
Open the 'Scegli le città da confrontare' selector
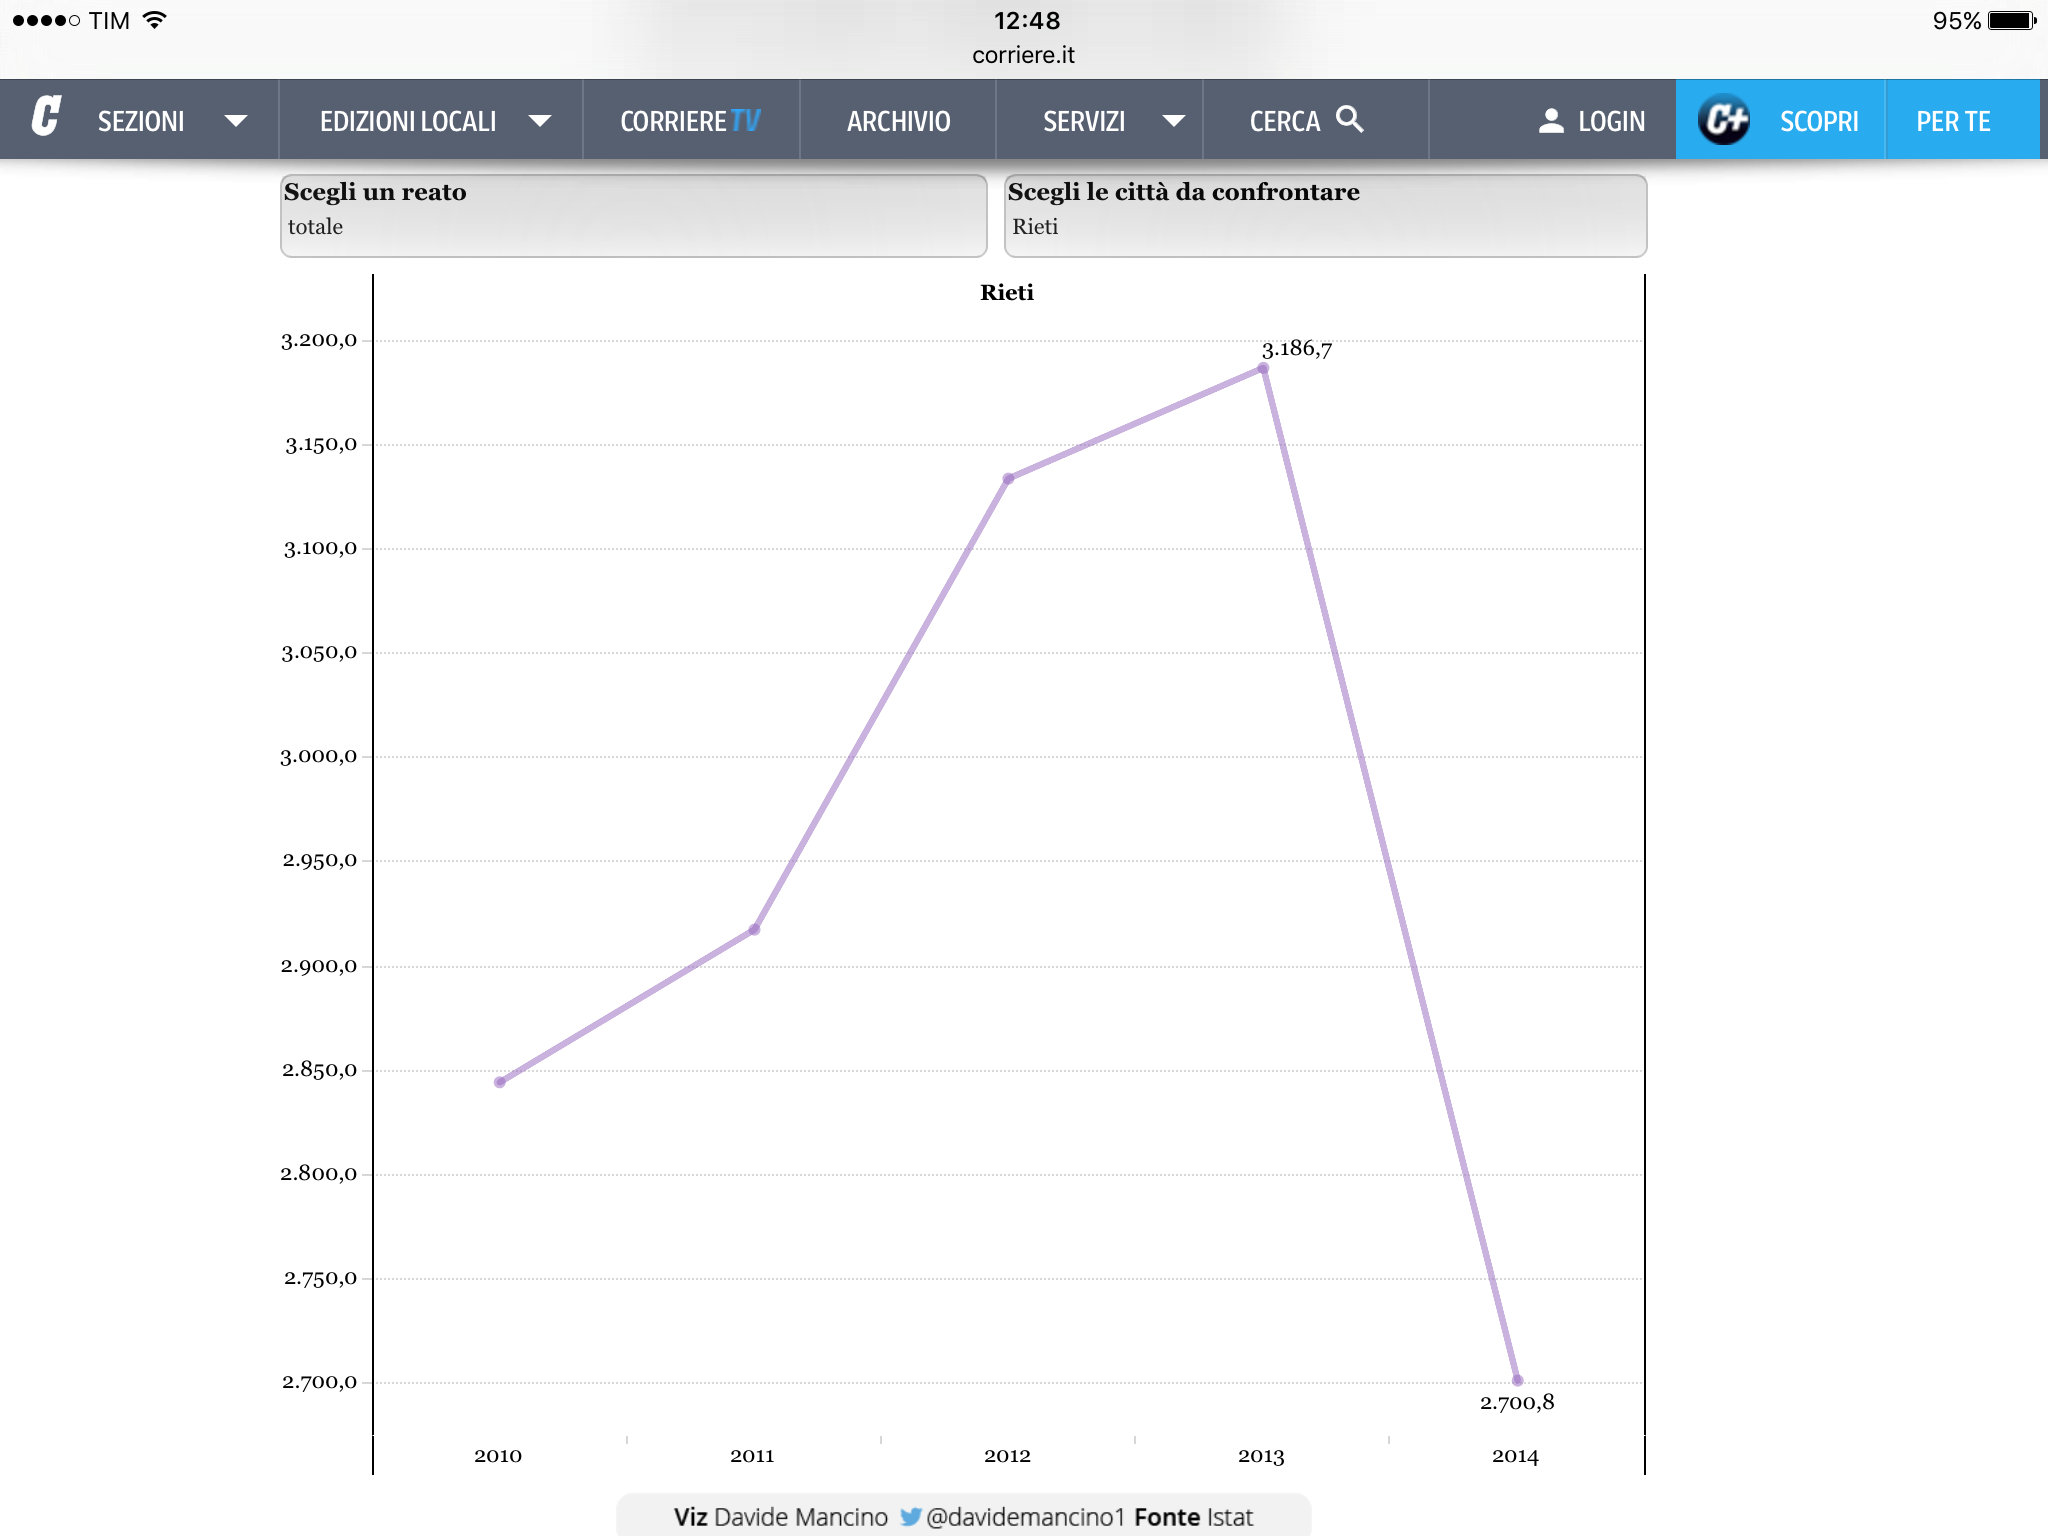1325,215
